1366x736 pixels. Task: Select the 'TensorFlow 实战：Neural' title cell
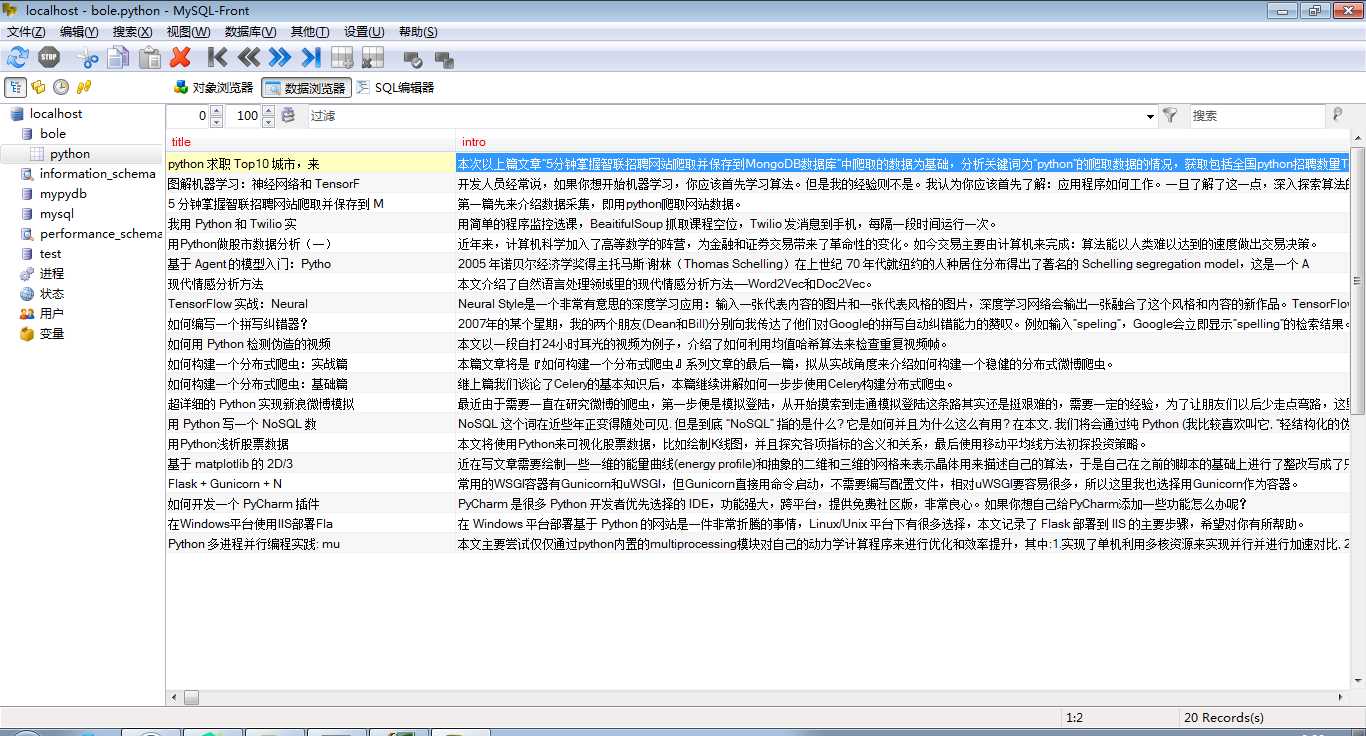[x=311, y=304]
